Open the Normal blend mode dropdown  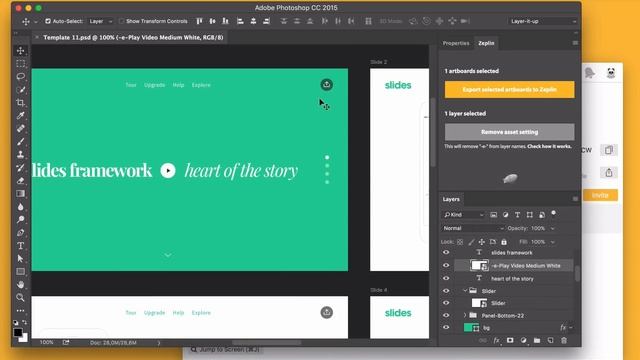(473, 228)
